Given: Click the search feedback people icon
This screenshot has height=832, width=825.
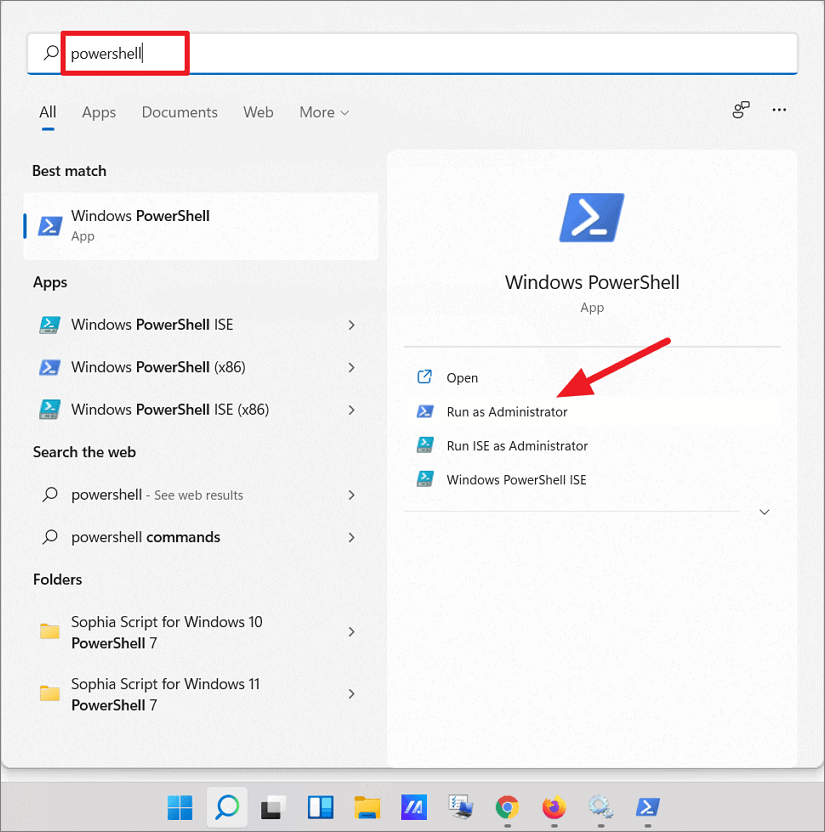Looking at the screenshot, I should click(x=741, y=110).
